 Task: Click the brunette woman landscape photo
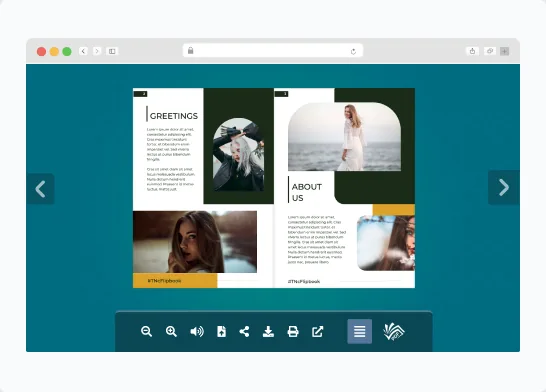click(195, 242)
